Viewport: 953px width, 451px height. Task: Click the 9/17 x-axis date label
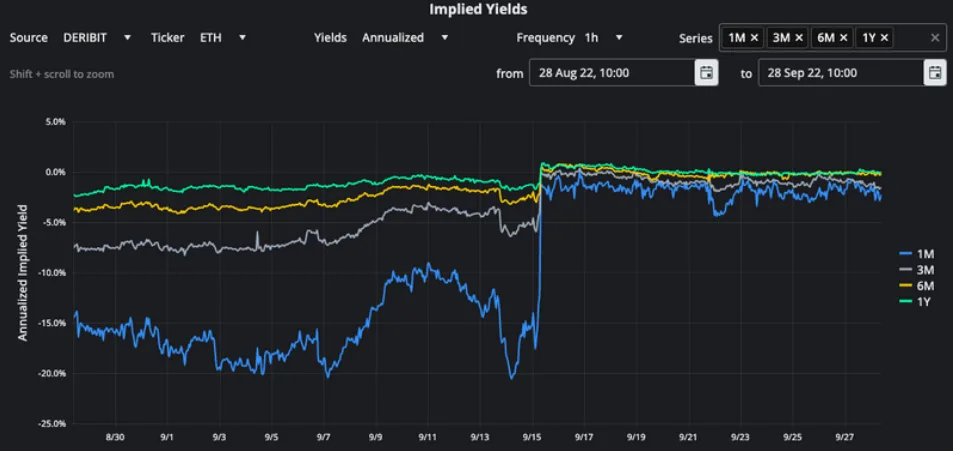[585, 436]
